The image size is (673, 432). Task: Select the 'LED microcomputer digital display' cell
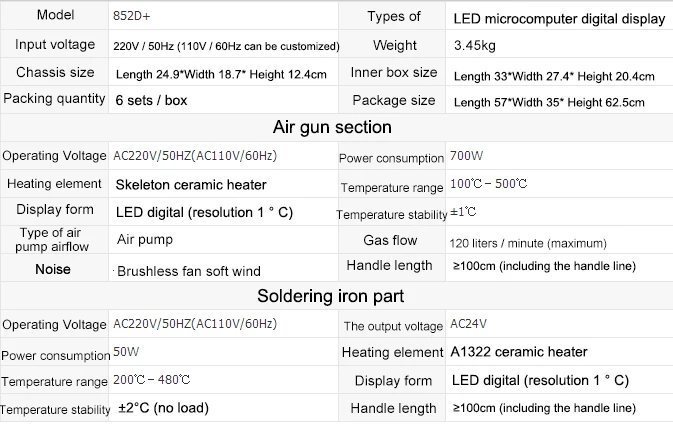click(x=558, y=19)
